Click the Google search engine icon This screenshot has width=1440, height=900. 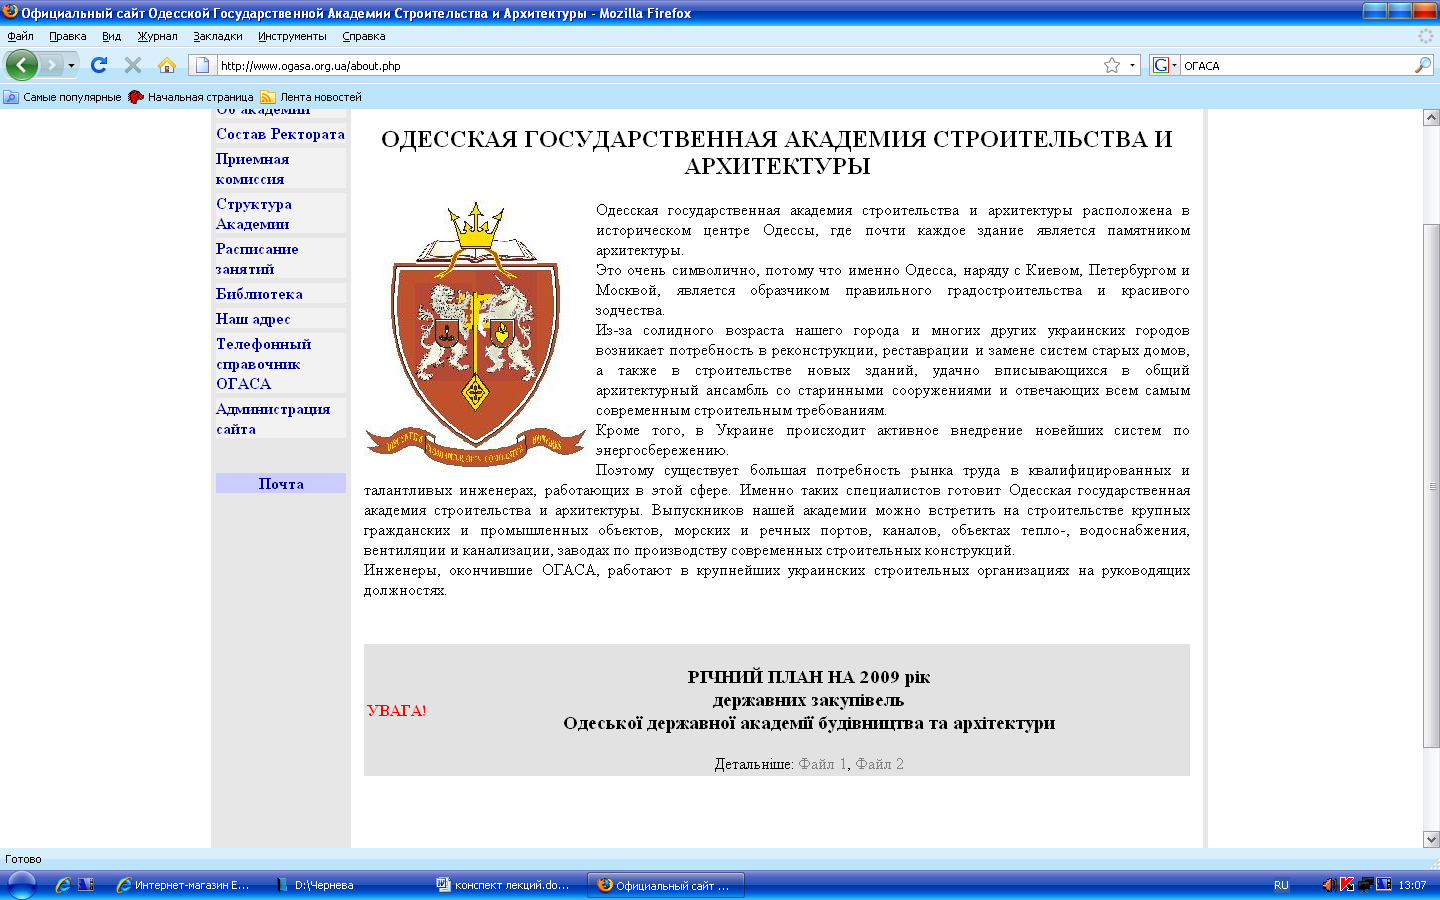pyautogui.click(x=1163, y=65)
